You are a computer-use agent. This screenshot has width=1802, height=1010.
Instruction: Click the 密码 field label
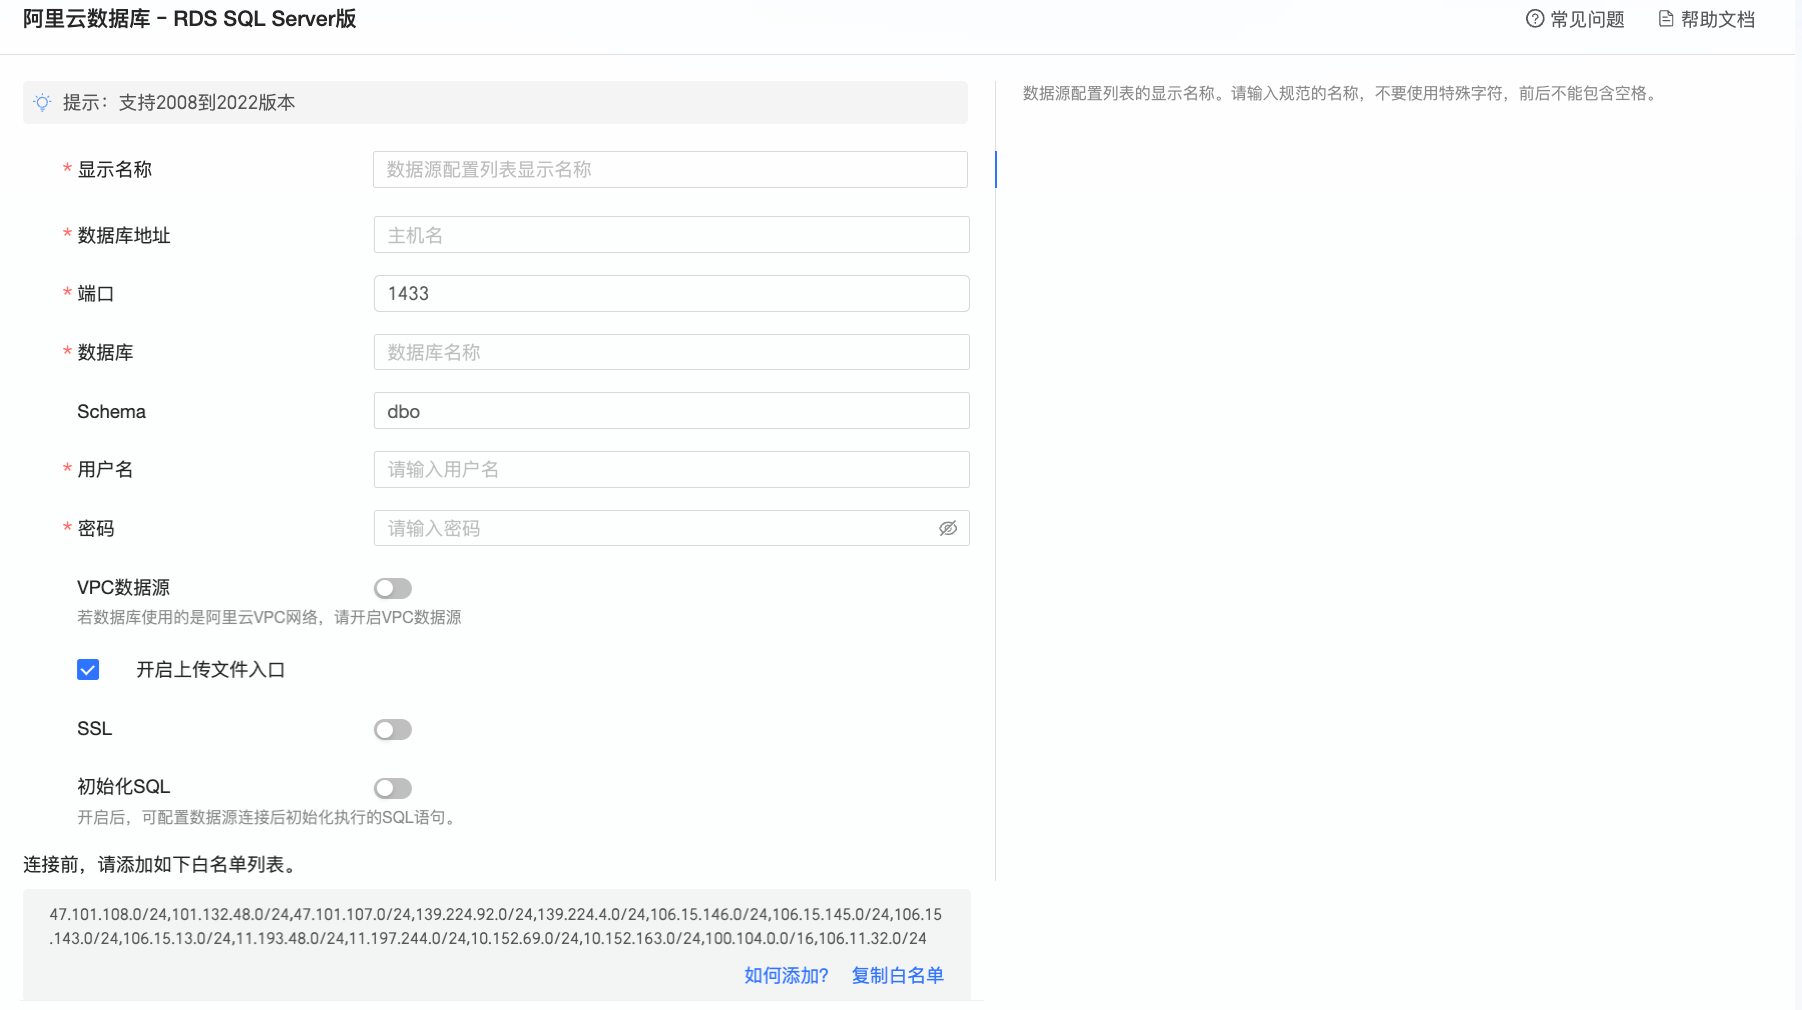pyautogui.click(x=96, y=528)
